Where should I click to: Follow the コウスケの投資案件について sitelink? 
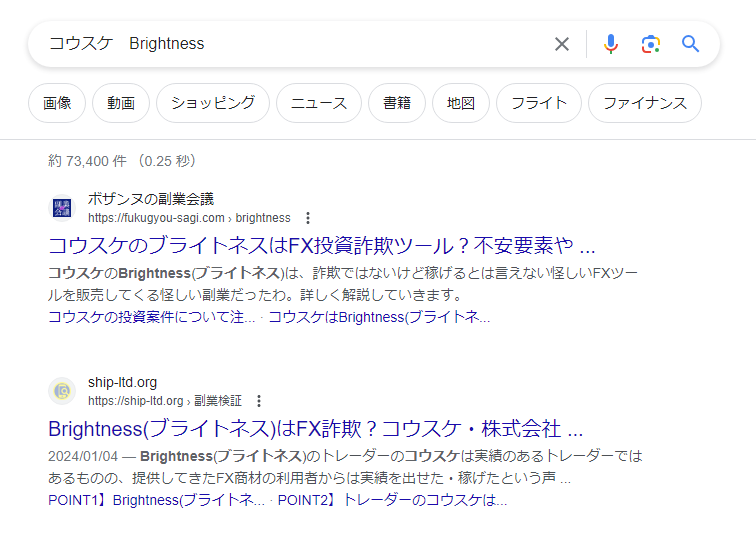coord(152,317)
